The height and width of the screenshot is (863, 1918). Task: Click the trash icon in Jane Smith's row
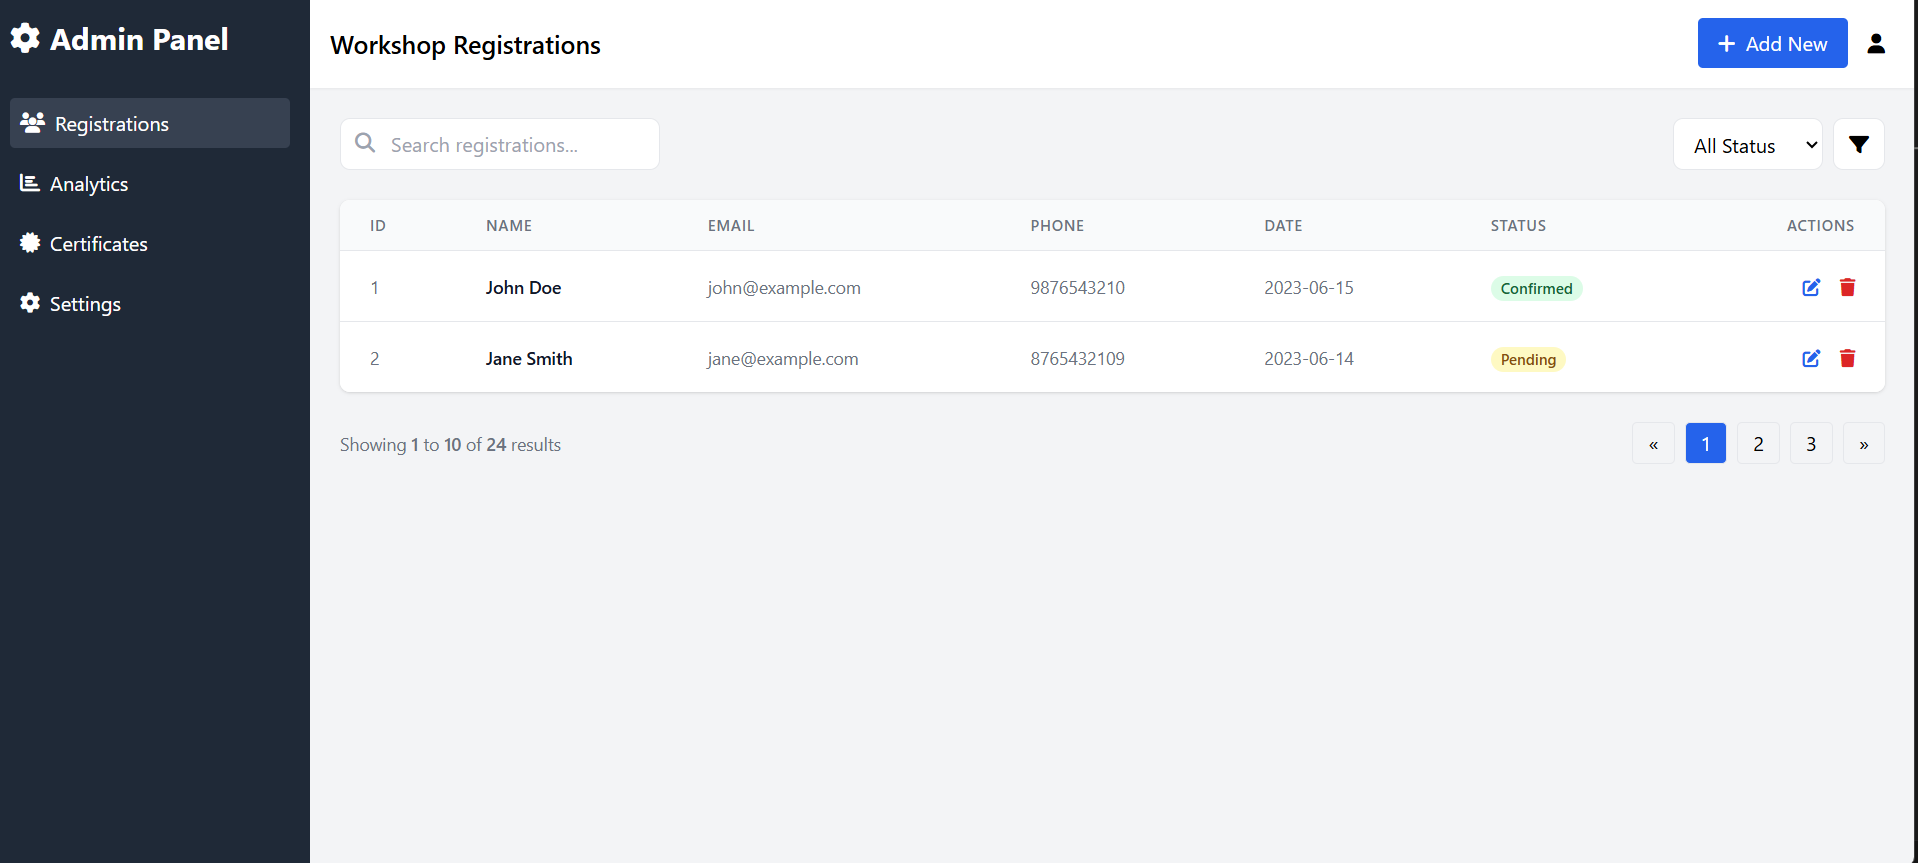pos(1847,359)
